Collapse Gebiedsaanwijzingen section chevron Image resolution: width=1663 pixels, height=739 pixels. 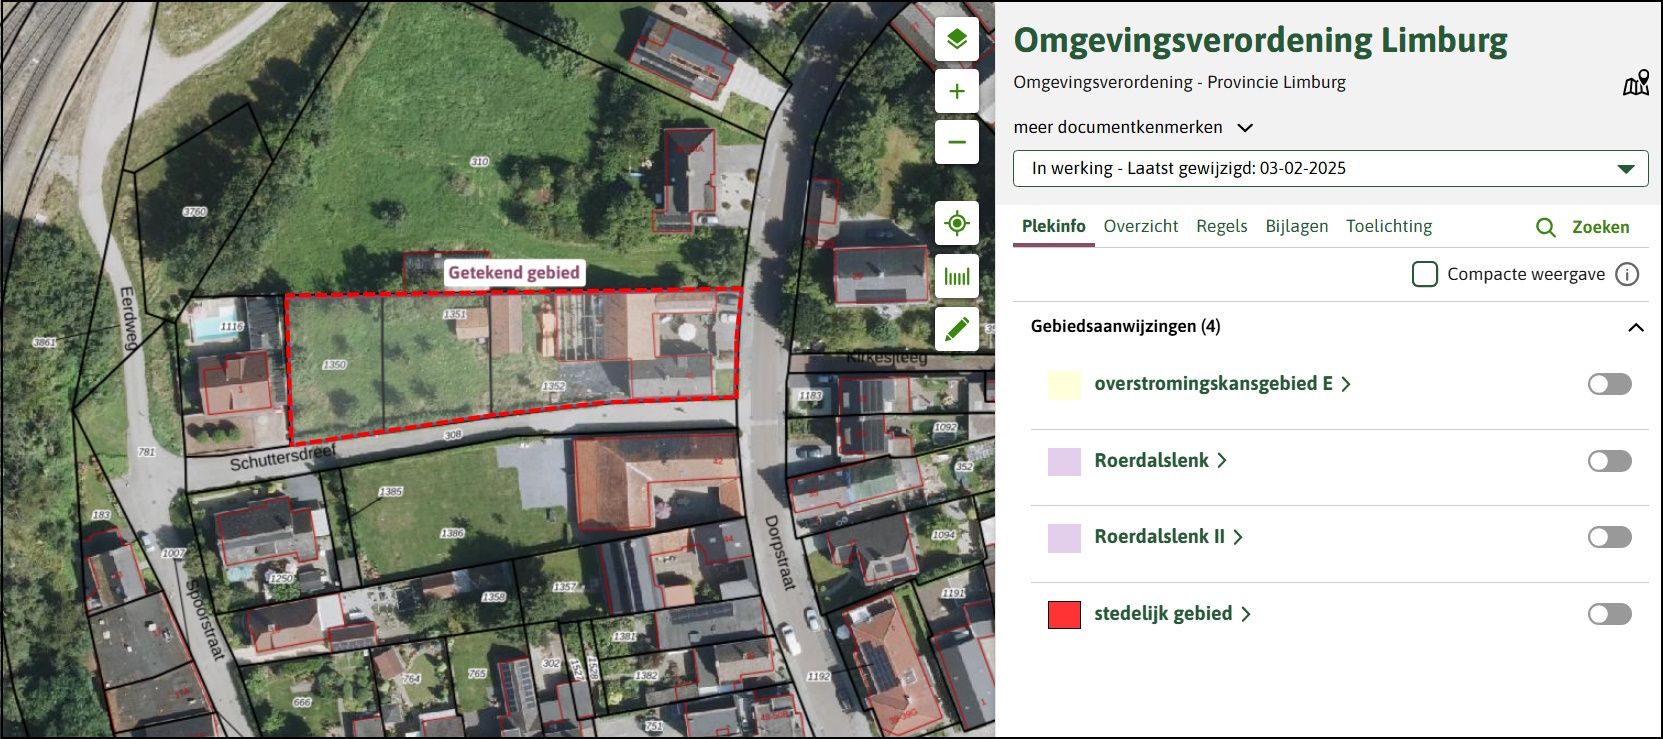(x=1636, y=327)
